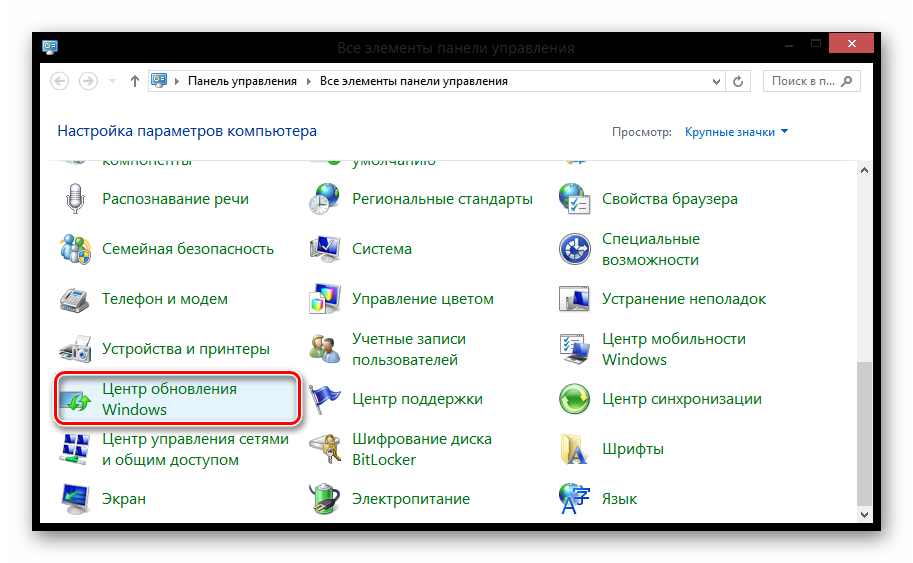Click the vertical scrollbar down arrow
Image resolution: width=913 pixels, height=563 pixels.
(866, 512)
